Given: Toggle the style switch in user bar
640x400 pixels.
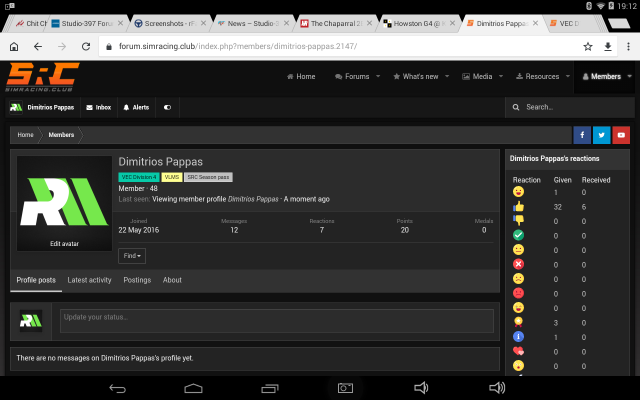Looking at the screenshot, I should 167,107.
